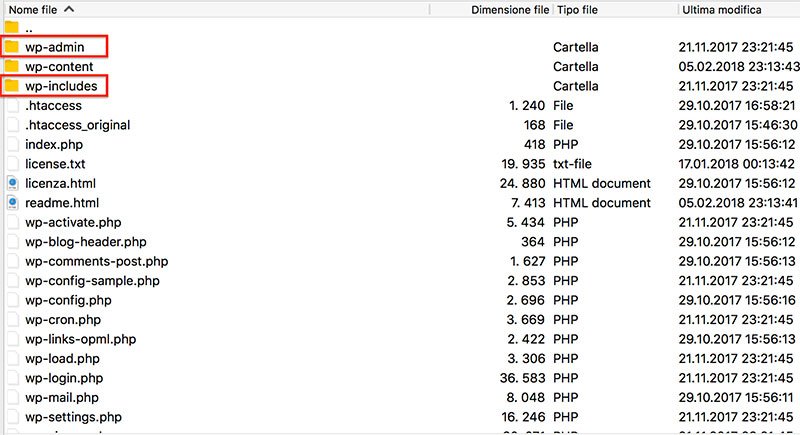This screenshot has width=800, height=435.
Task: Select the index.php file name
Action: tap(54, 144)
